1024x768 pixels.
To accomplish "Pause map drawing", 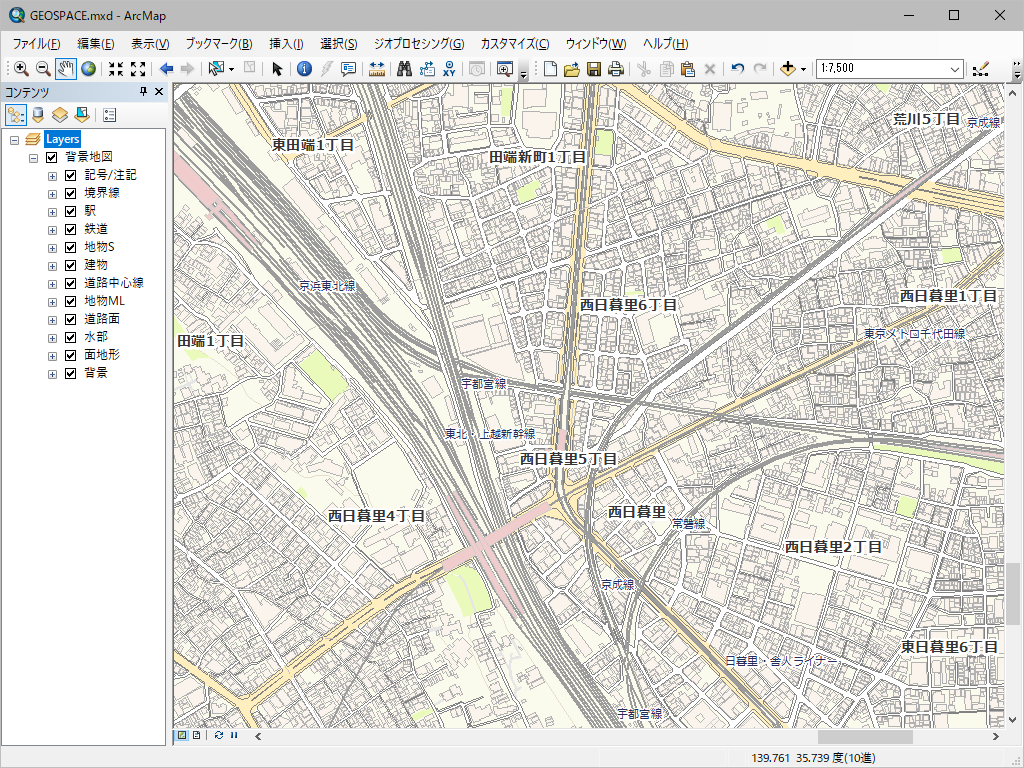I will click(x=234, y=735).
